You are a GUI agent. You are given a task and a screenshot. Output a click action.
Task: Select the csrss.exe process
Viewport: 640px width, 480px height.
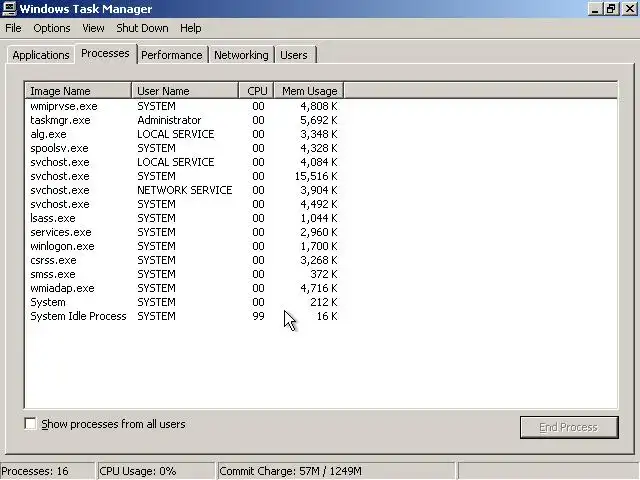184,260
